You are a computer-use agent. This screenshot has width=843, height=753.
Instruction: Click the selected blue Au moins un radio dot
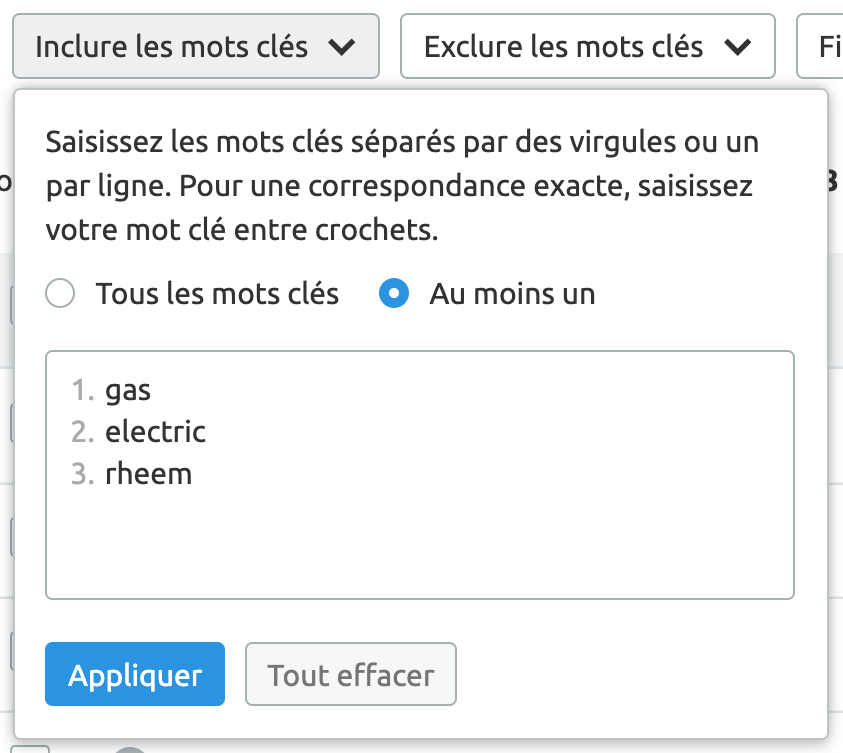[394, 293]
